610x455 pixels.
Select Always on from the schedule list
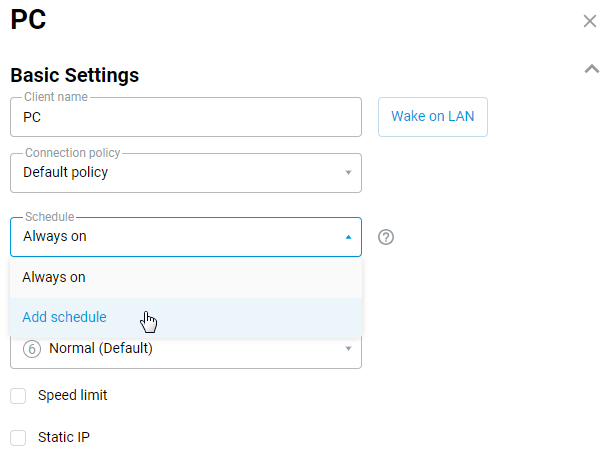point(185,277)
